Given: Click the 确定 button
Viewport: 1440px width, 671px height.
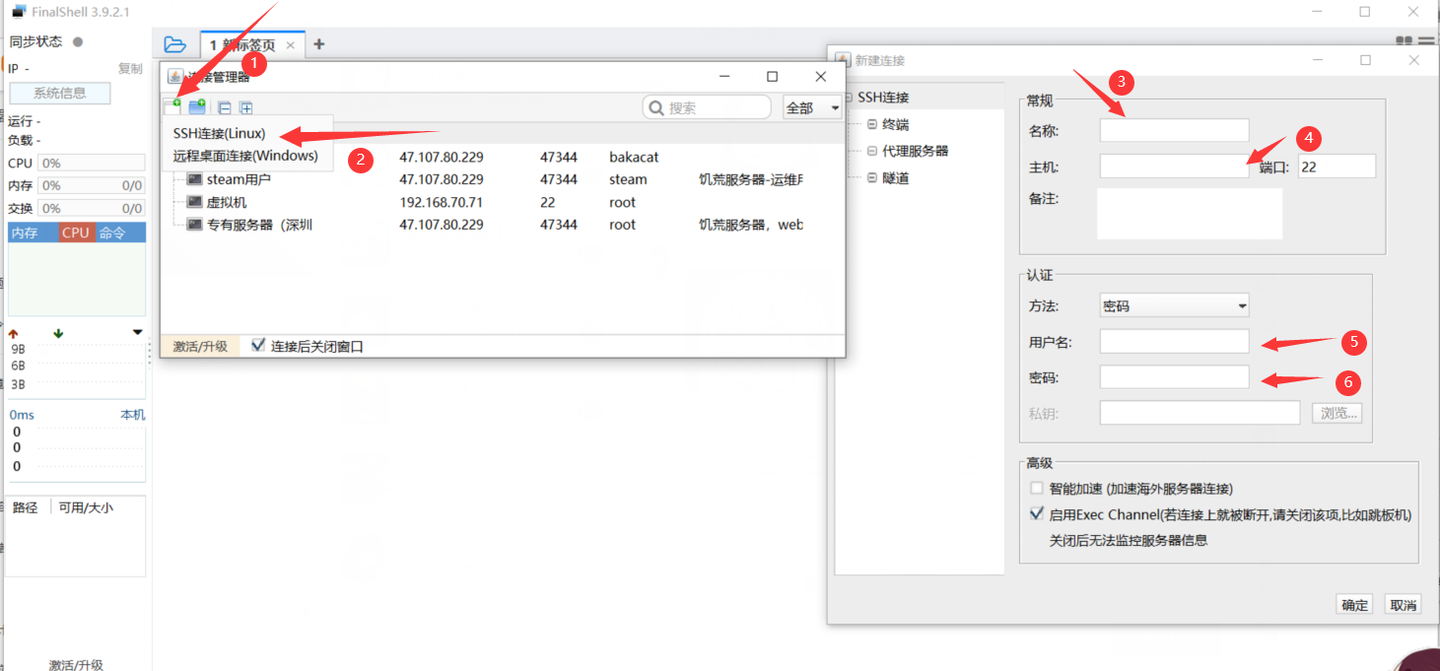Looking at the screenshot, I should tap(1355, 604).
